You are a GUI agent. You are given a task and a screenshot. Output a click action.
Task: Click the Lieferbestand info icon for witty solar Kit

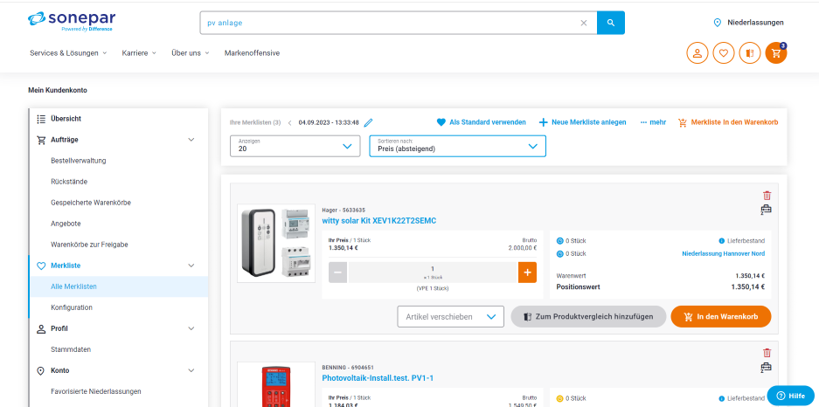[x=722, y=241]
